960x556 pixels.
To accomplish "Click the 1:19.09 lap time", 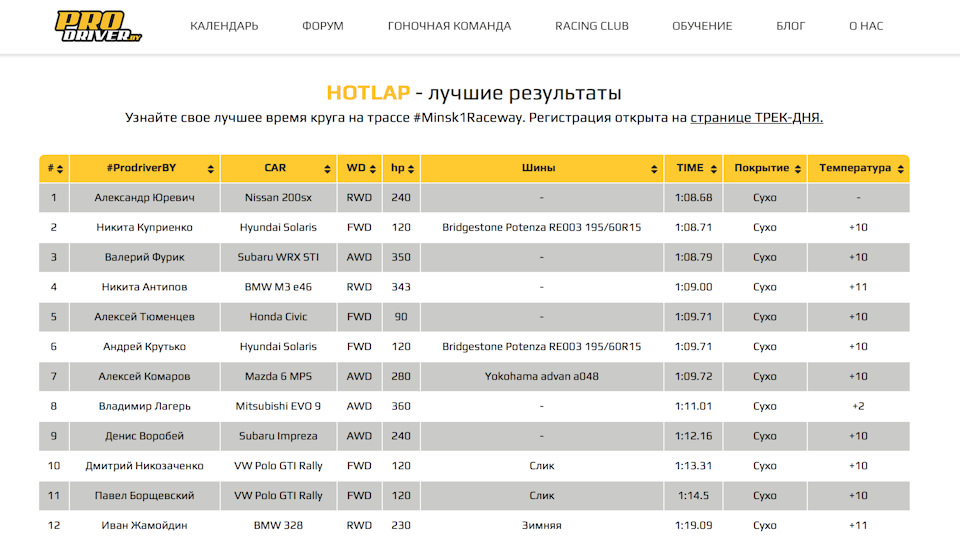I will coord(694,525).
